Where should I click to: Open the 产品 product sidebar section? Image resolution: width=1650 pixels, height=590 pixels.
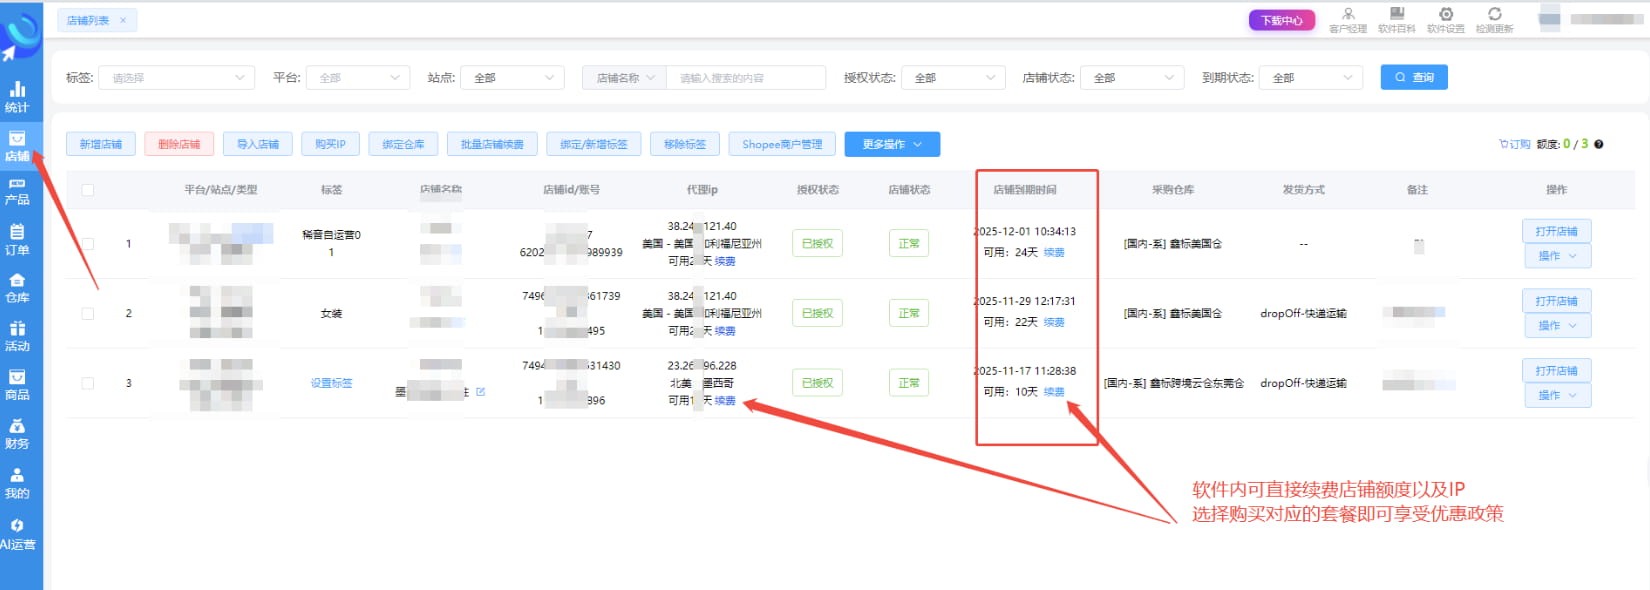pos(17,192)
